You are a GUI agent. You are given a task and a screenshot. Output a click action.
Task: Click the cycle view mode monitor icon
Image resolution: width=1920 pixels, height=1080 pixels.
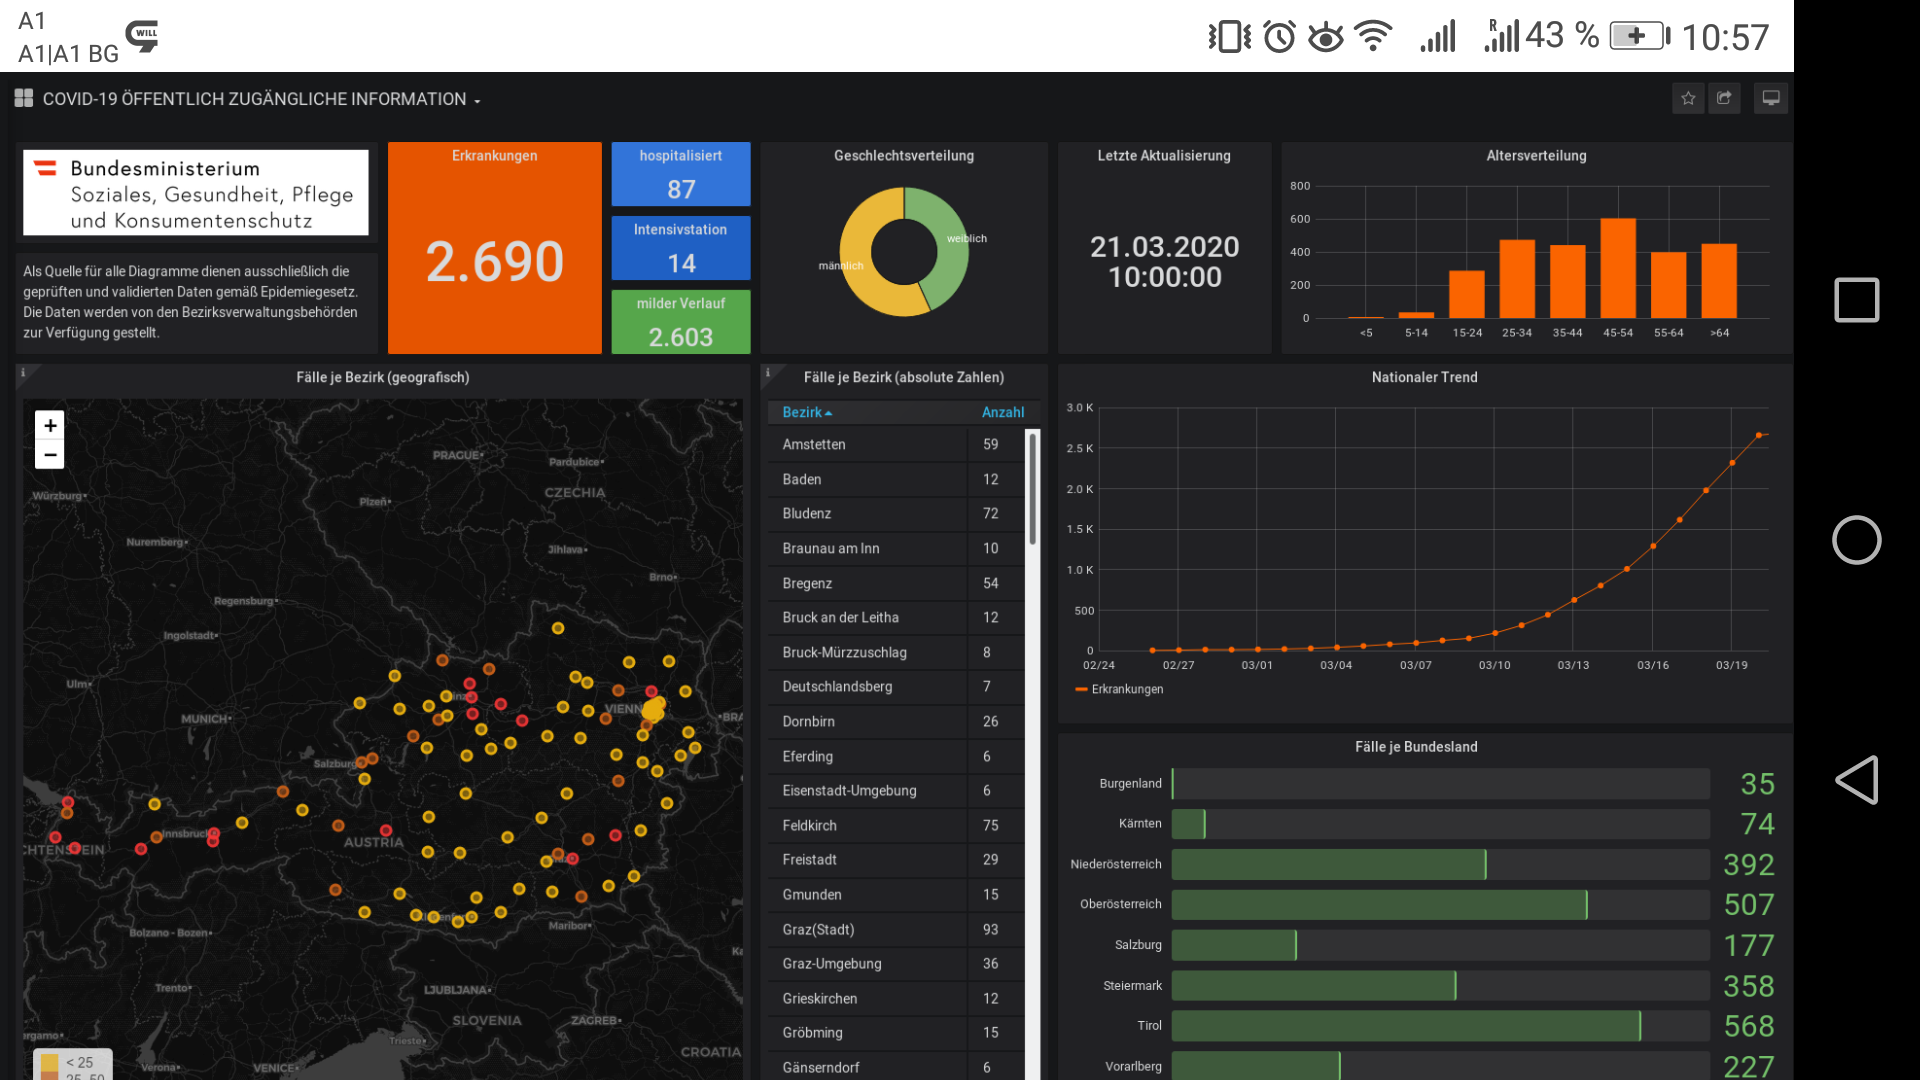(x=1770, y=98)
